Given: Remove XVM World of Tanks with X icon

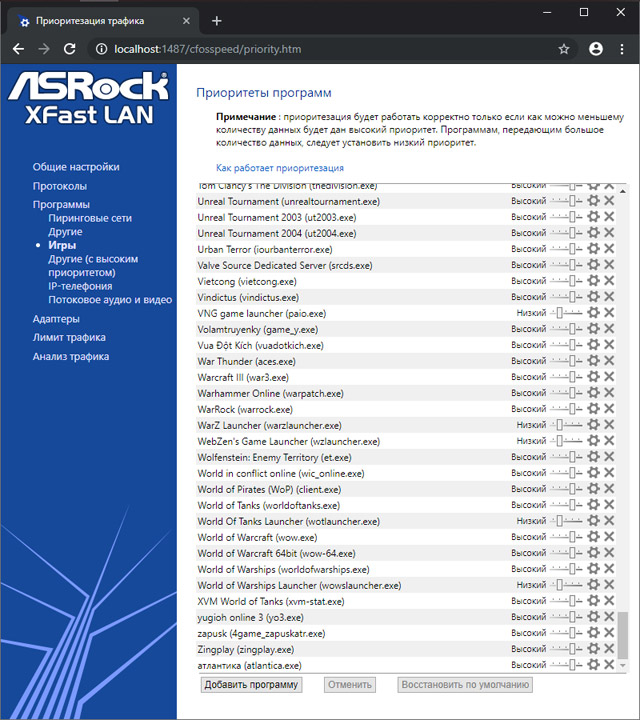Looking at the screenshot, I should (x=609, y=601).
